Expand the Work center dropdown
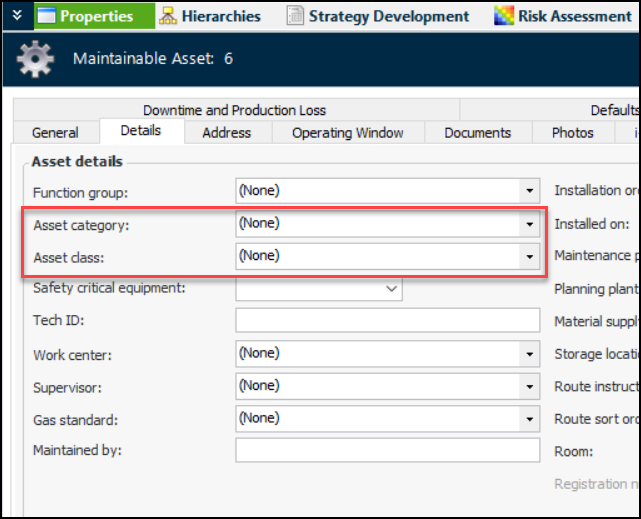The width and height of the screenshot is (641, 519). (529, 354)
